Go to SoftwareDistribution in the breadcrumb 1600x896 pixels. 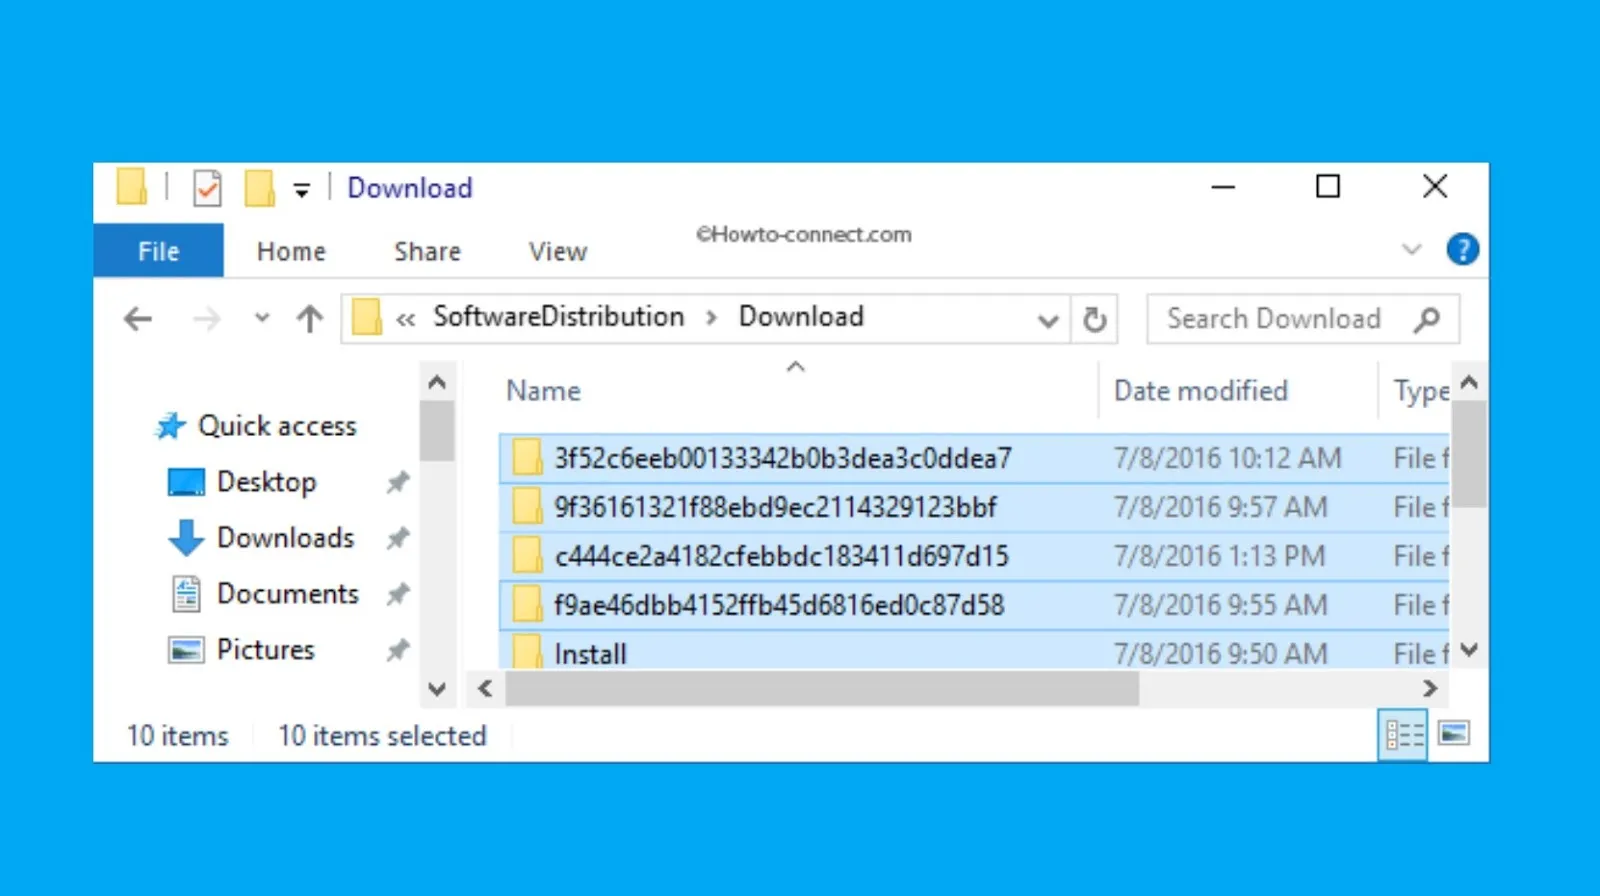(x=558, y=317)
